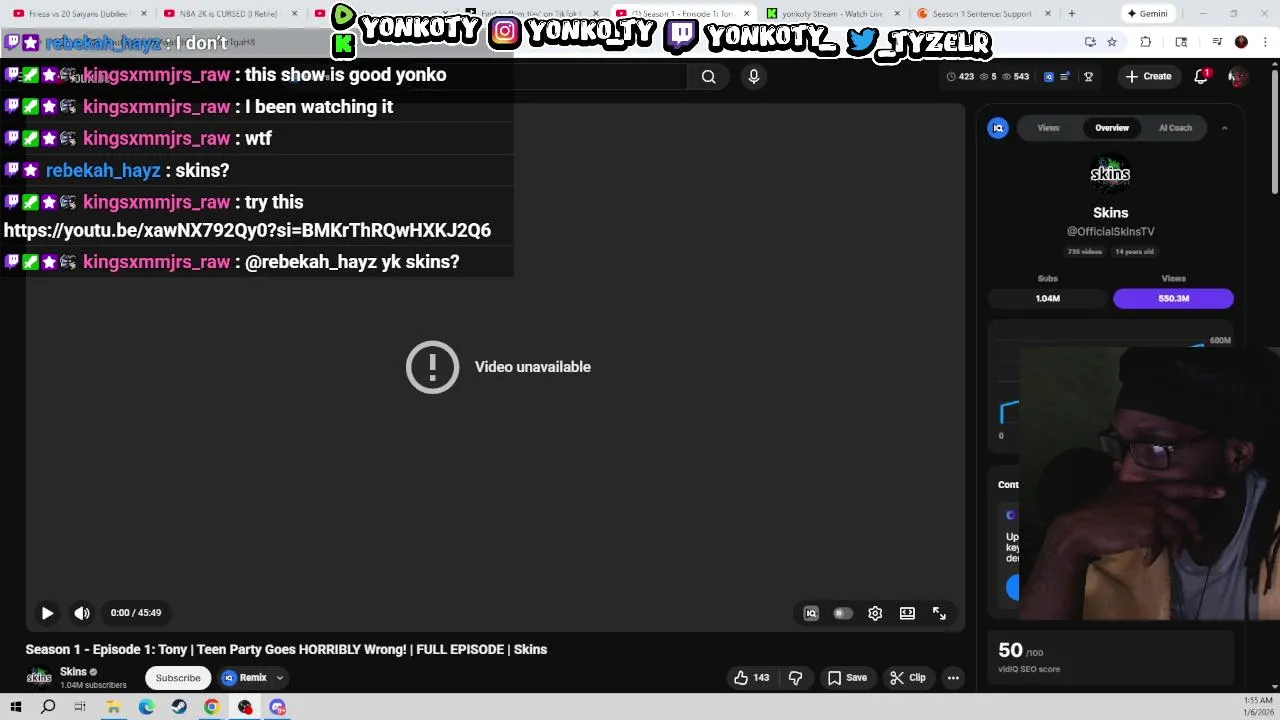
Task: Bookmark this page with star icon
Action: [x=1112, y=42]
